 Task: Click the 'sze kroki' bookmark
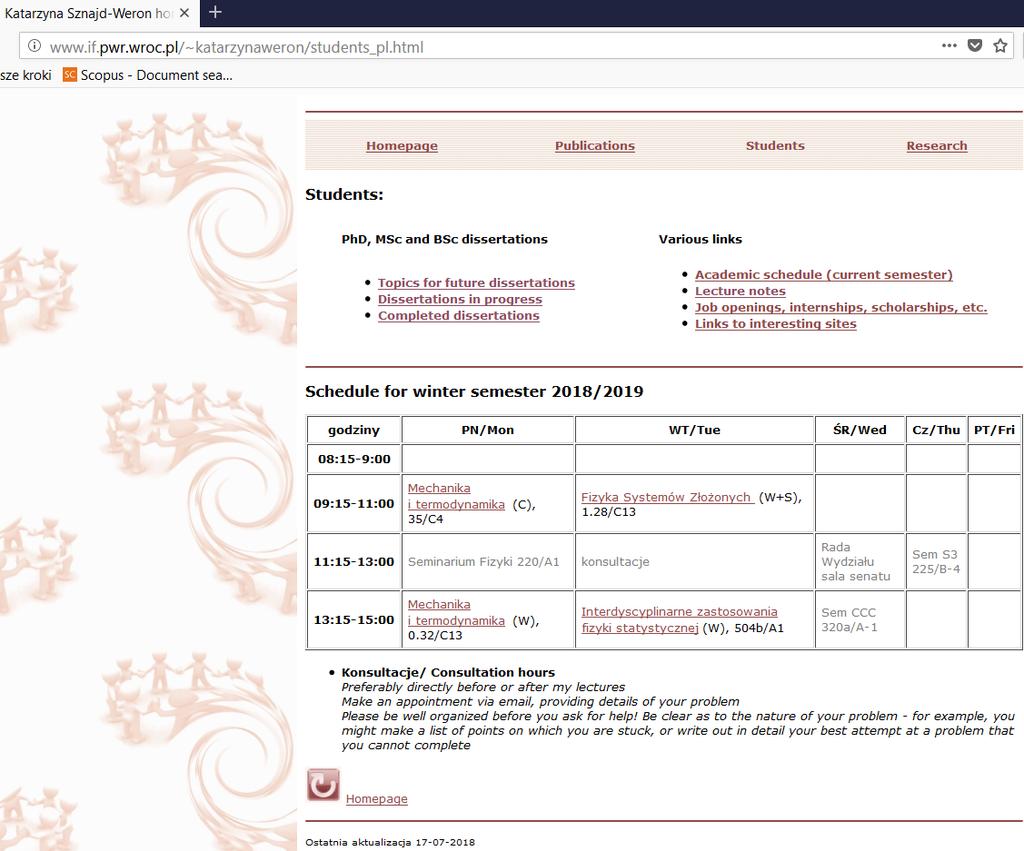coord(26,75)
